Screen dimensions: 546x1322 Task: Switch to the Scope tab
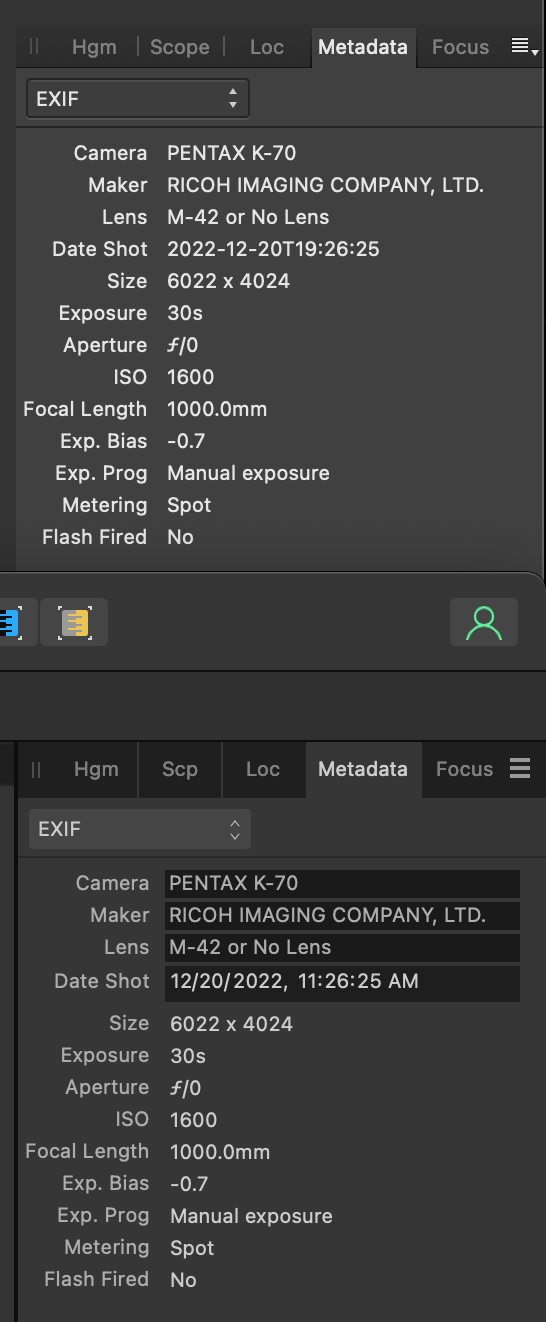point(180,47)
